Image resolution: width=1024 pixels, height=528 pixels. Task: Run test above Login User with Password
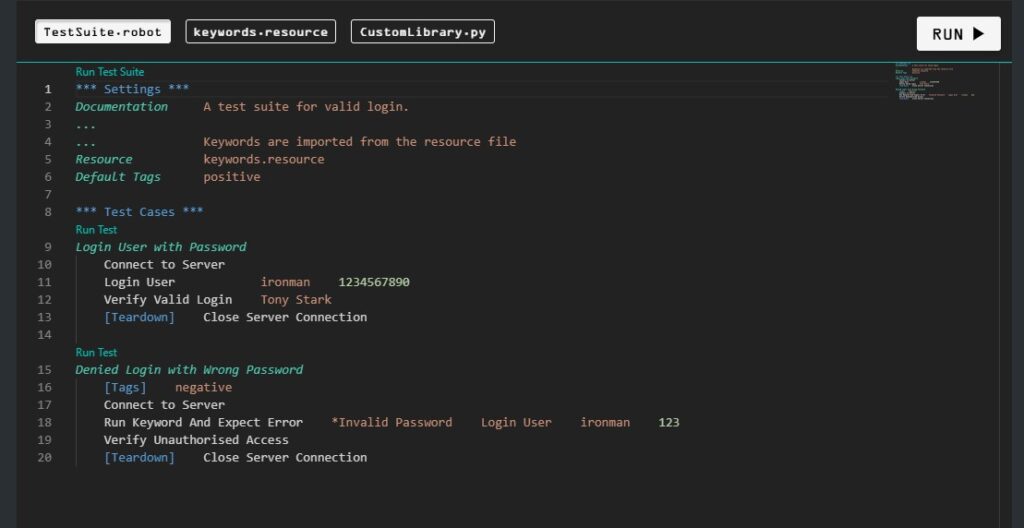[x=96, y=230]
